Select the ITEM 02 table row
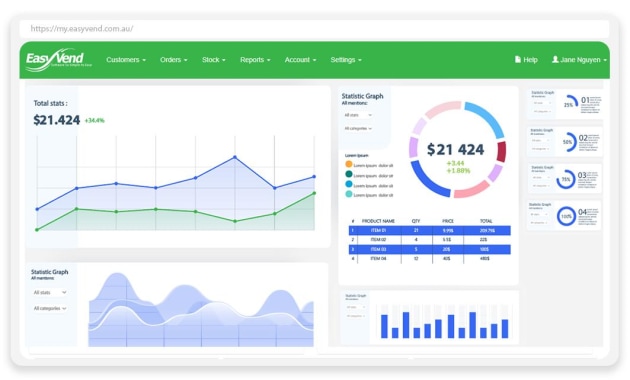 click(430, 240)
